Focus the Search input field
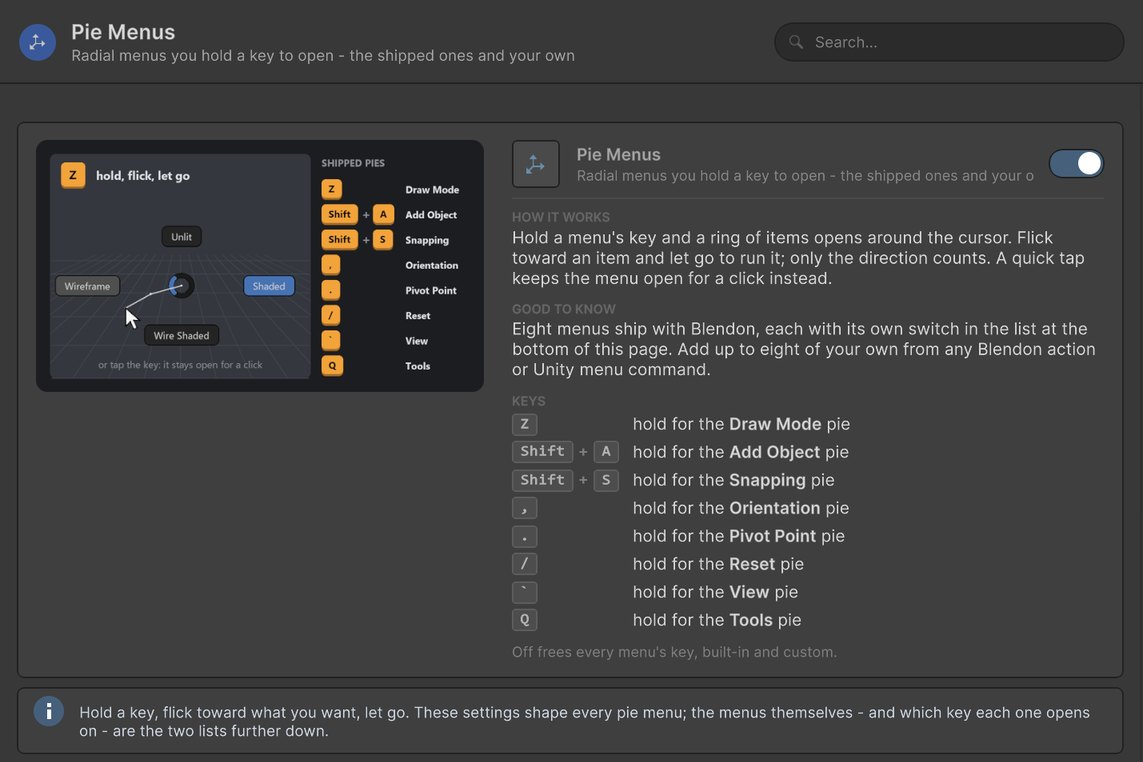 pyautogui.click(x=948, y=42)
